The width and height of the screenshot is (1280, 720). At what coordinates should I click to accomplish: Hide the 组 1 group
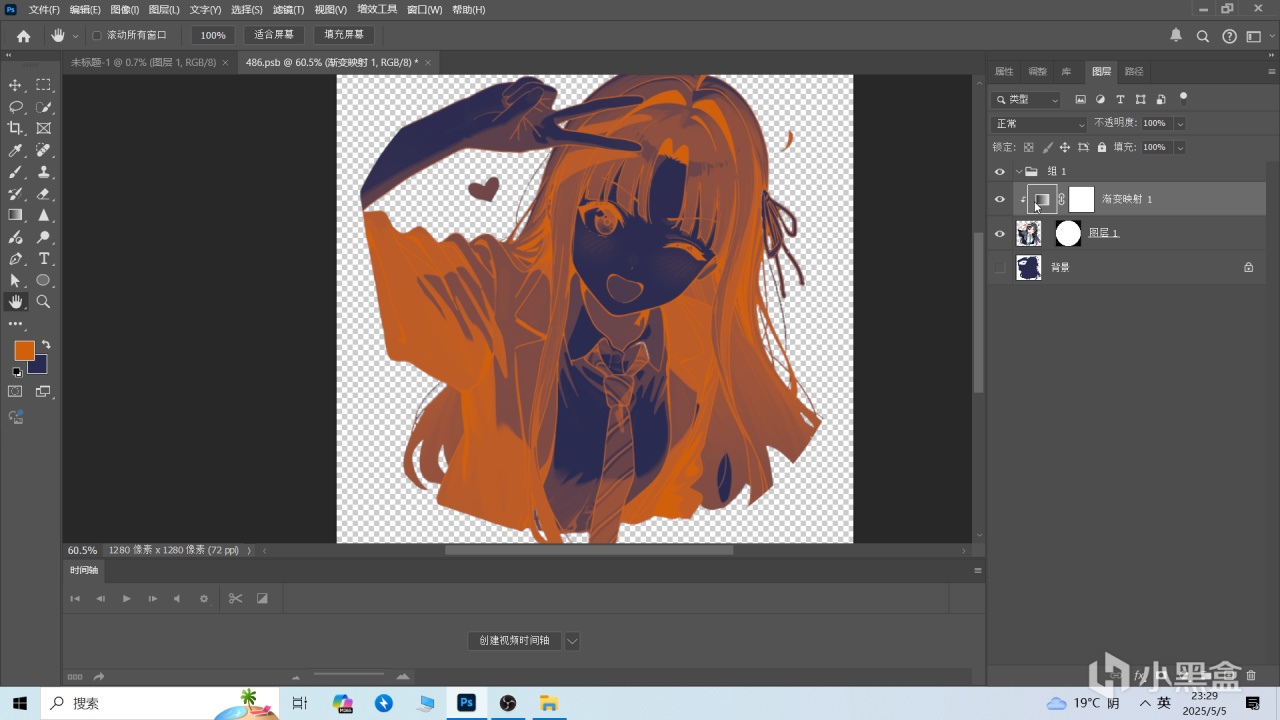(999, 172)
